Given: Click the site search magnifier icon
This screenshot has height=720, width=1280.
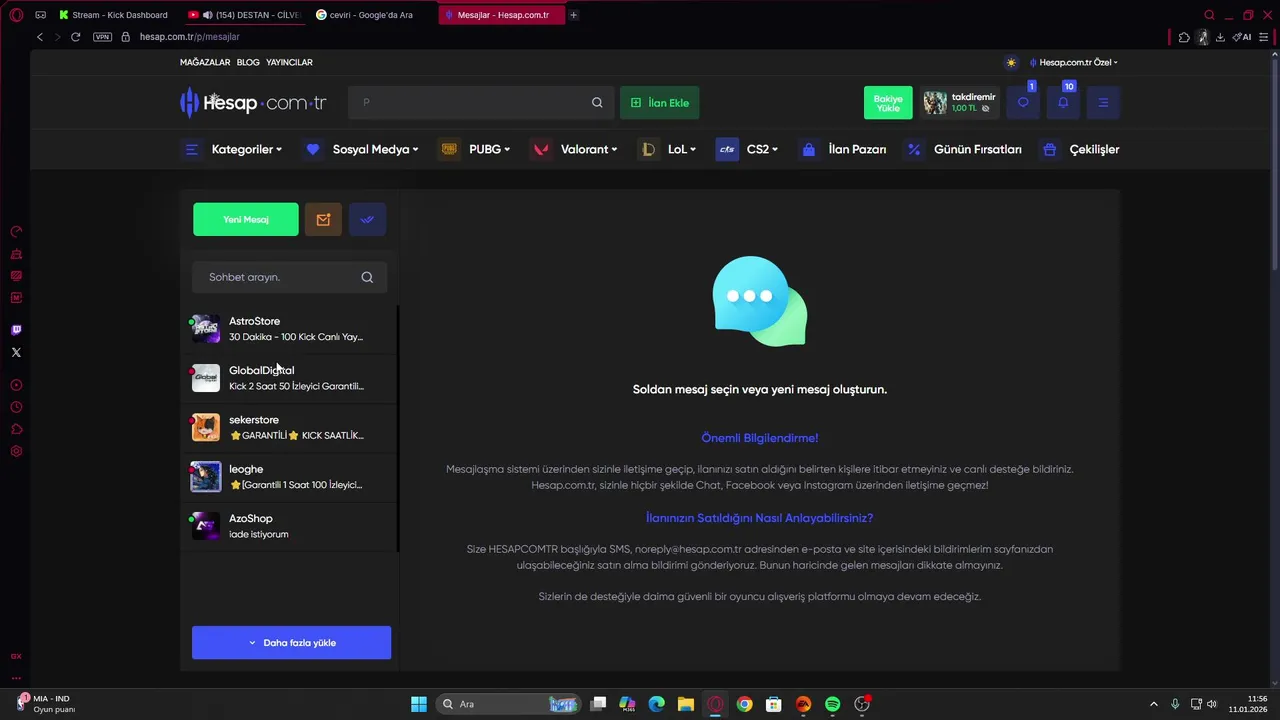Looking at the screenshot, I should tap(597, 102).
